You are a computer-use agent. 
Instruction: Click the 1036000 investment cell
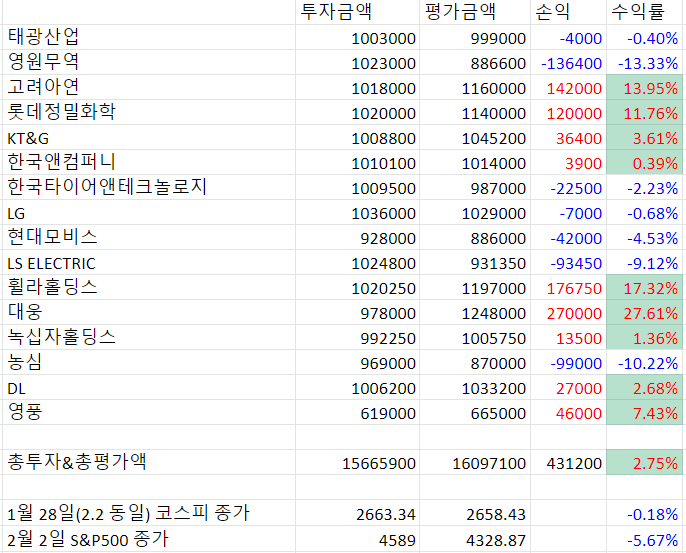coord(357,212)
